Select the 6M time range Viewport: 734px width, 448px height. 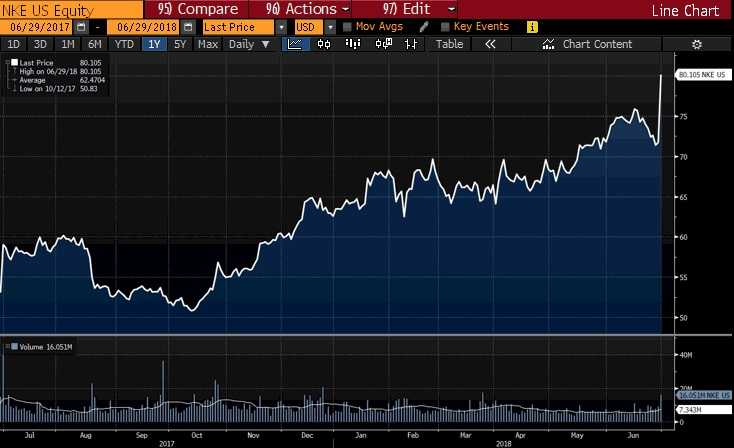95,44
